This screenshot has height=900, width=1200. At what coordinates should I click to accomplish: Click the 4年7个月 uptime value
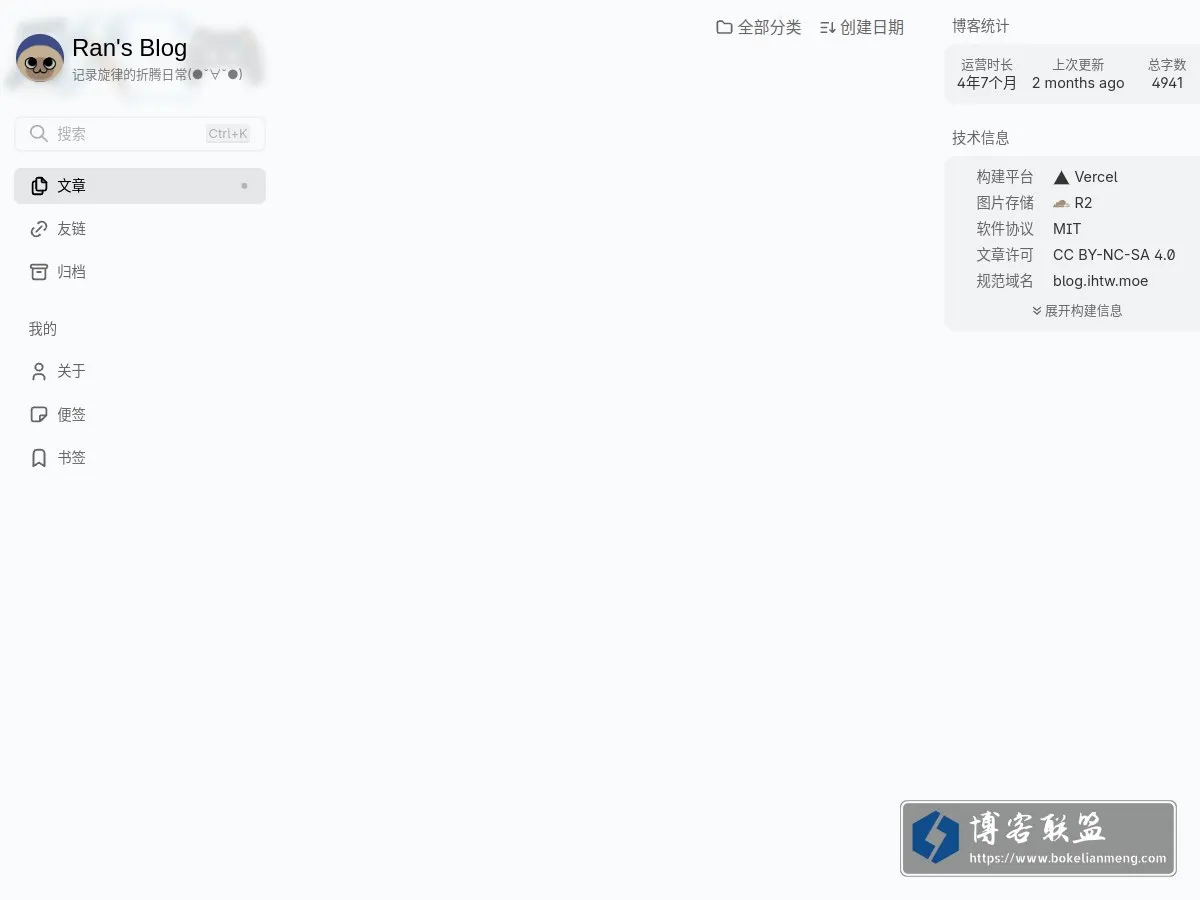(x=987, y=83)
